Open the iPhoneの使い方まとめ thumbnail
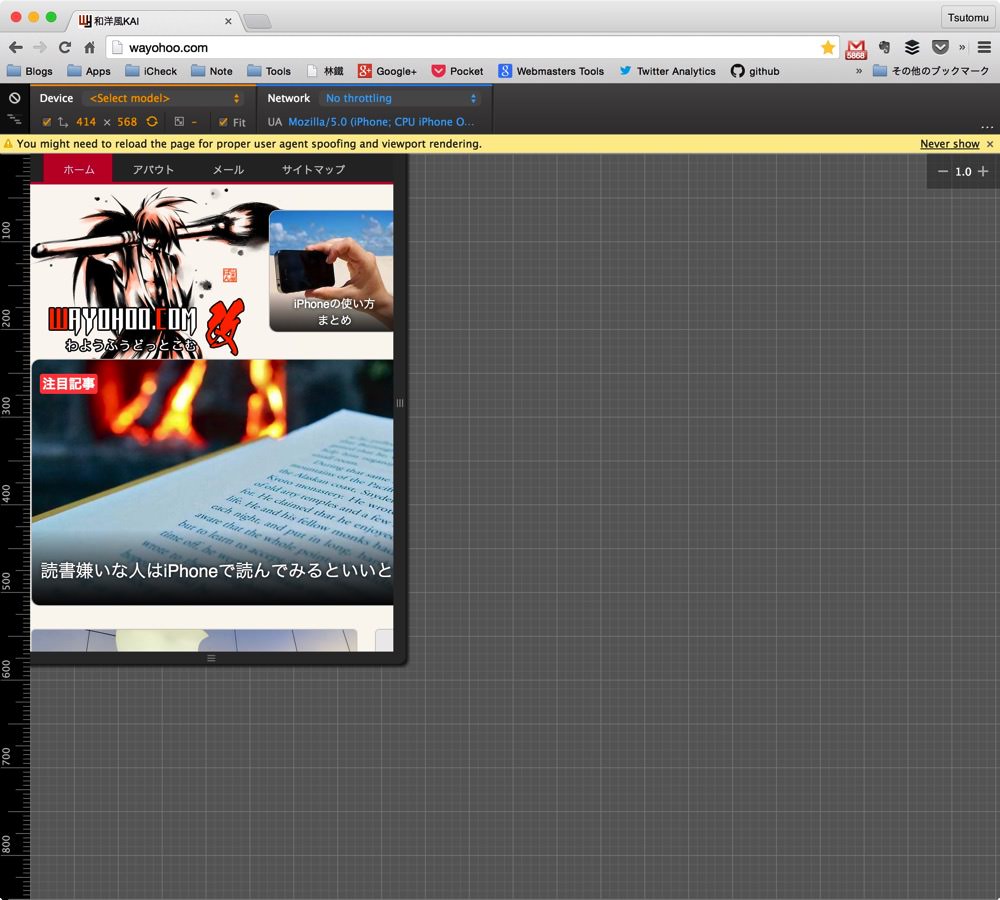 point(331,270)
